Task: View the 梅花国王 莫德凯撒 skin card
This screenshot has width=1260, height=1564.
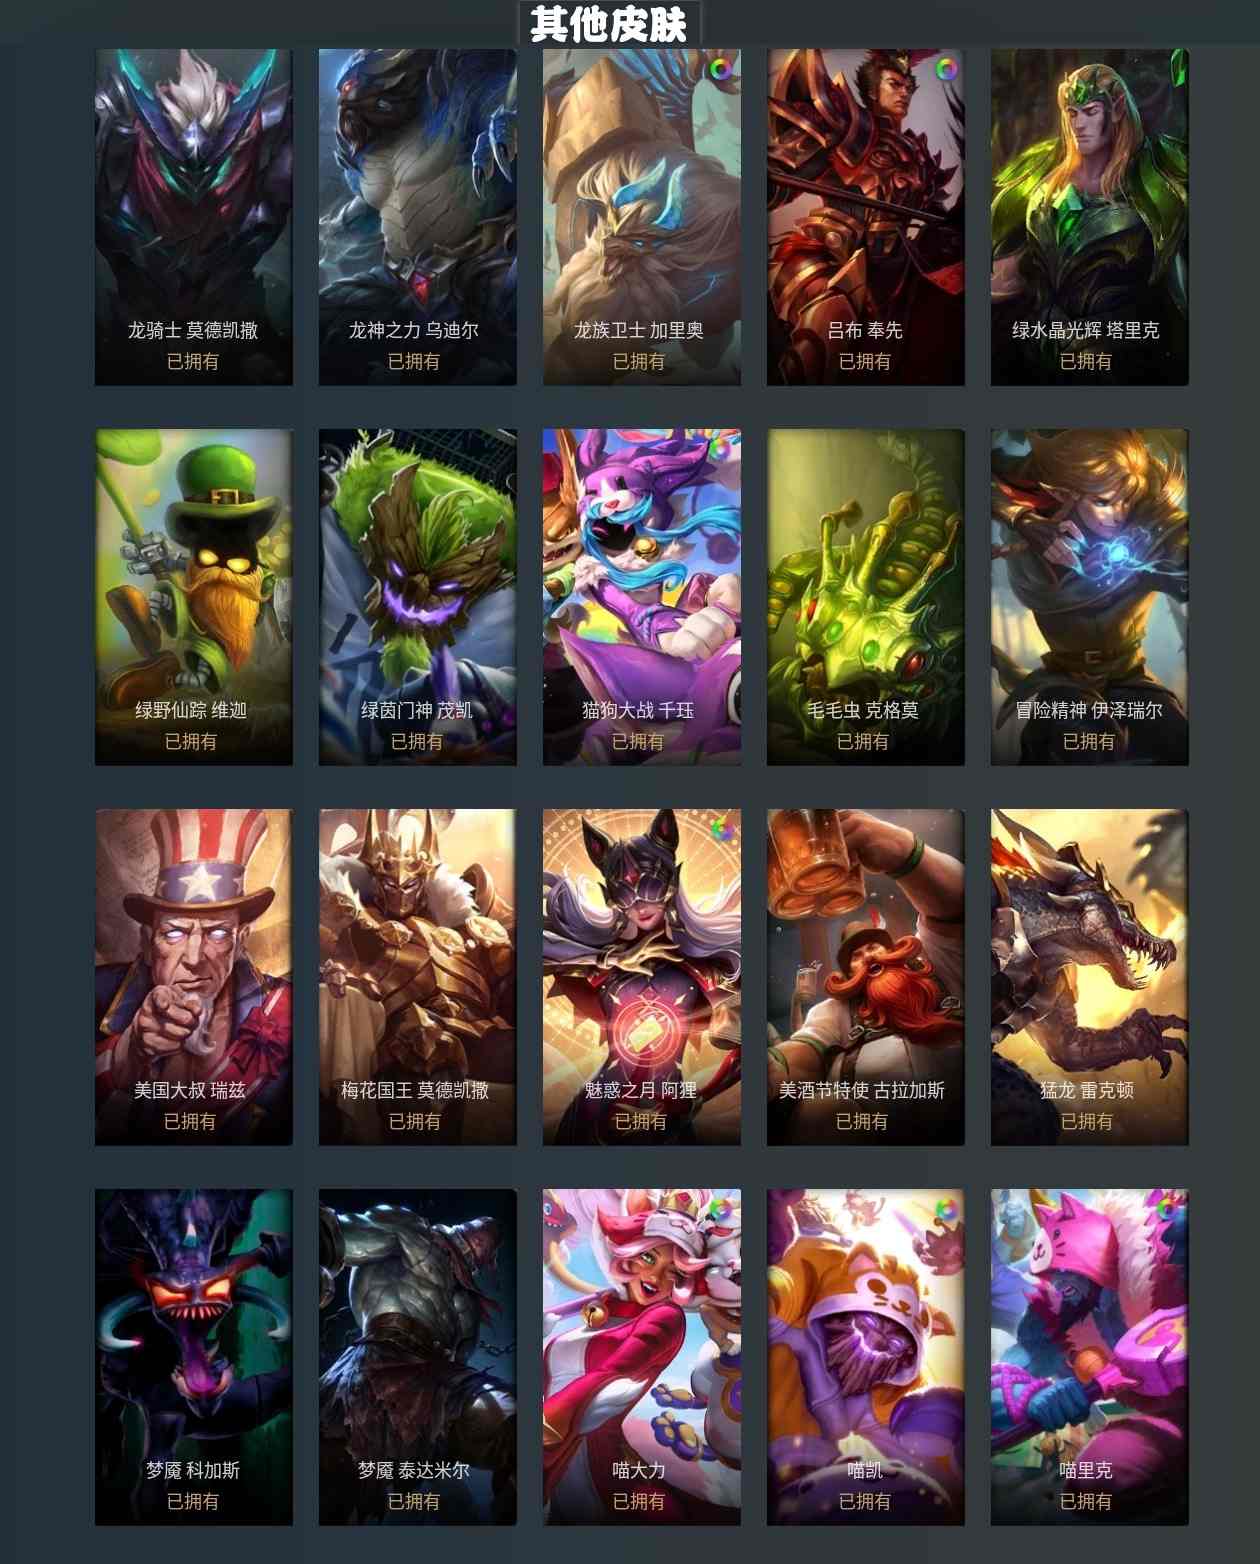Action: point(418,977)
